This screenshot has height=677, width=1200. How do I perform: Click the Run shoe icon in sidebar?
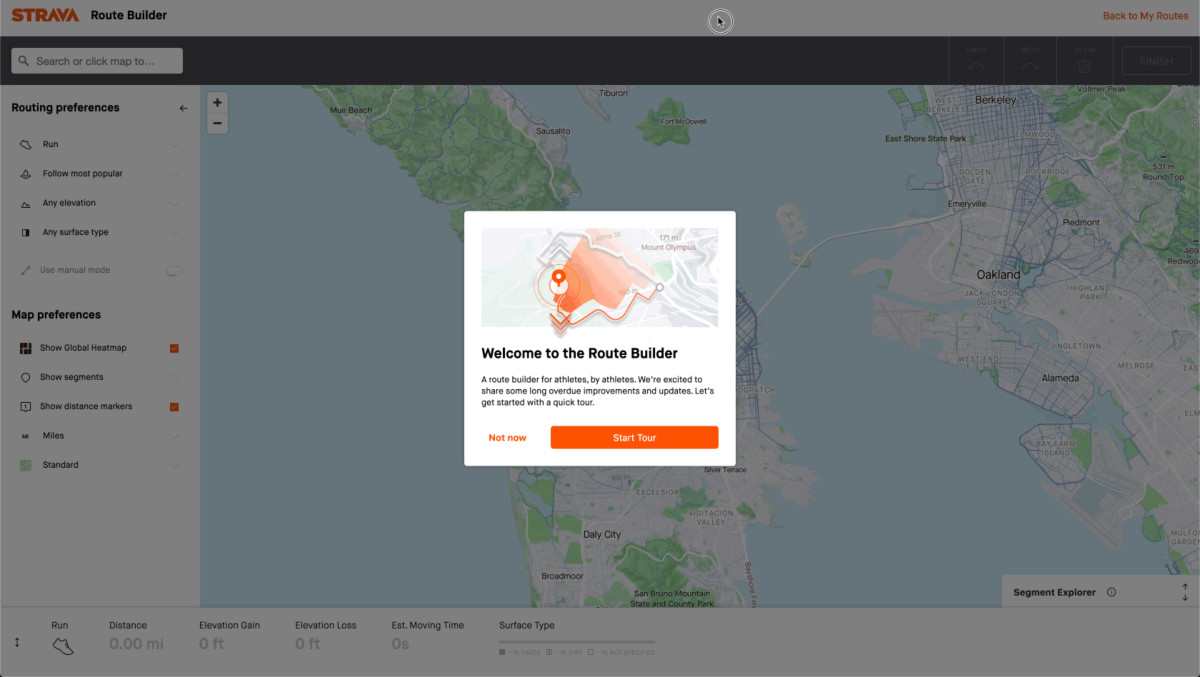click(x=26, y=145)
